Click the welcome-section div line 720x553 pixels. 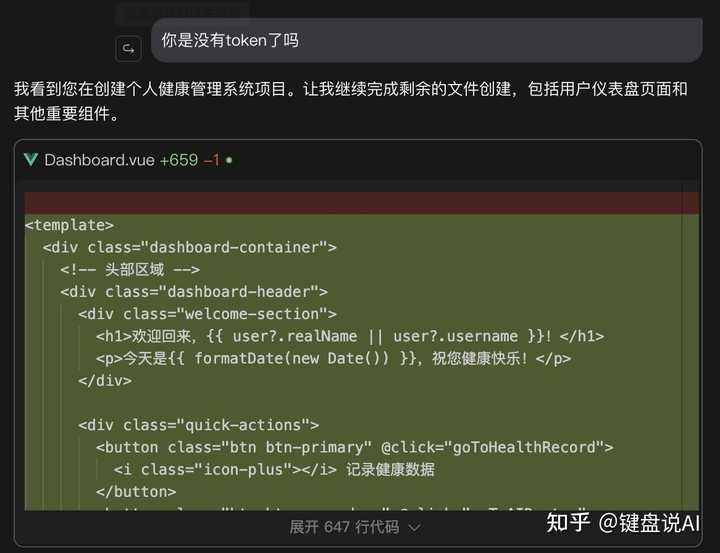click(207, 314)
